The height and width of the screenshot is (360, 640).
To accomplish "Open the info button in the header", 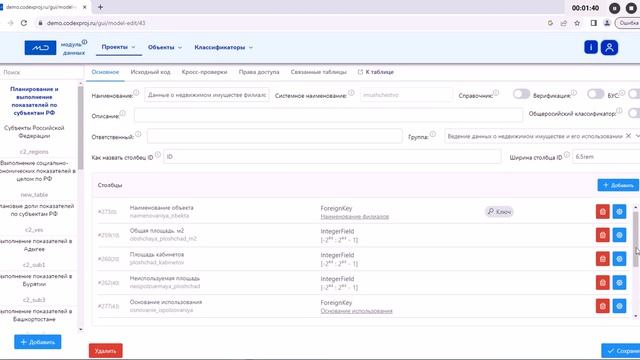I will [x=591, y=47].
